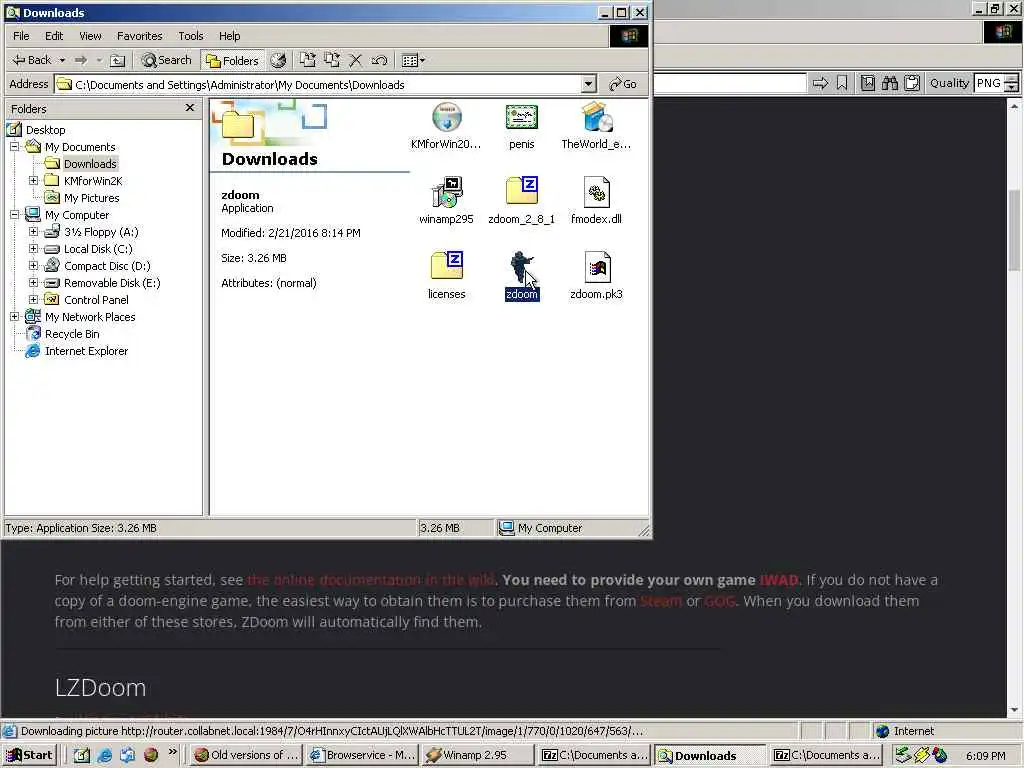Click the Start button

[x=29, y=755]
